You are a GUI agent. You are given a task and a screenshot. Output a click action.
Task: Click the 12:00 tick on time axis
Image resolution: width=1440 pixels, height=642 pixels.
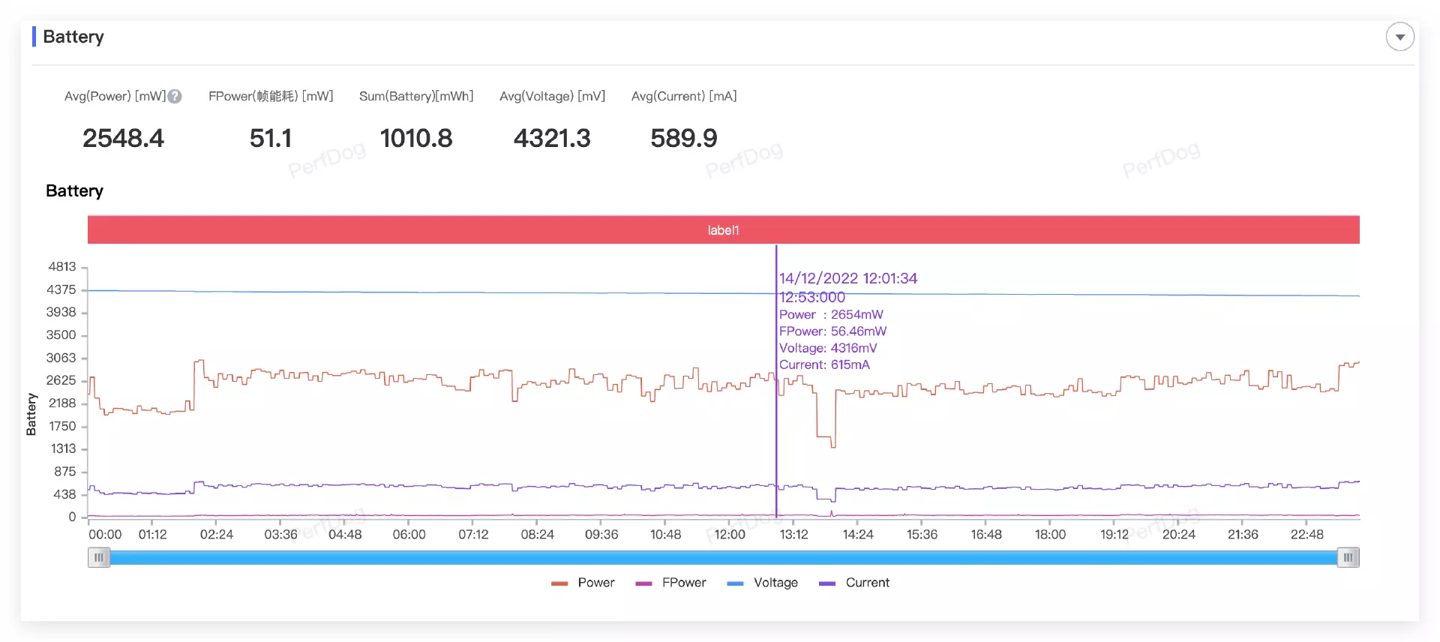[x=730, y=535]
